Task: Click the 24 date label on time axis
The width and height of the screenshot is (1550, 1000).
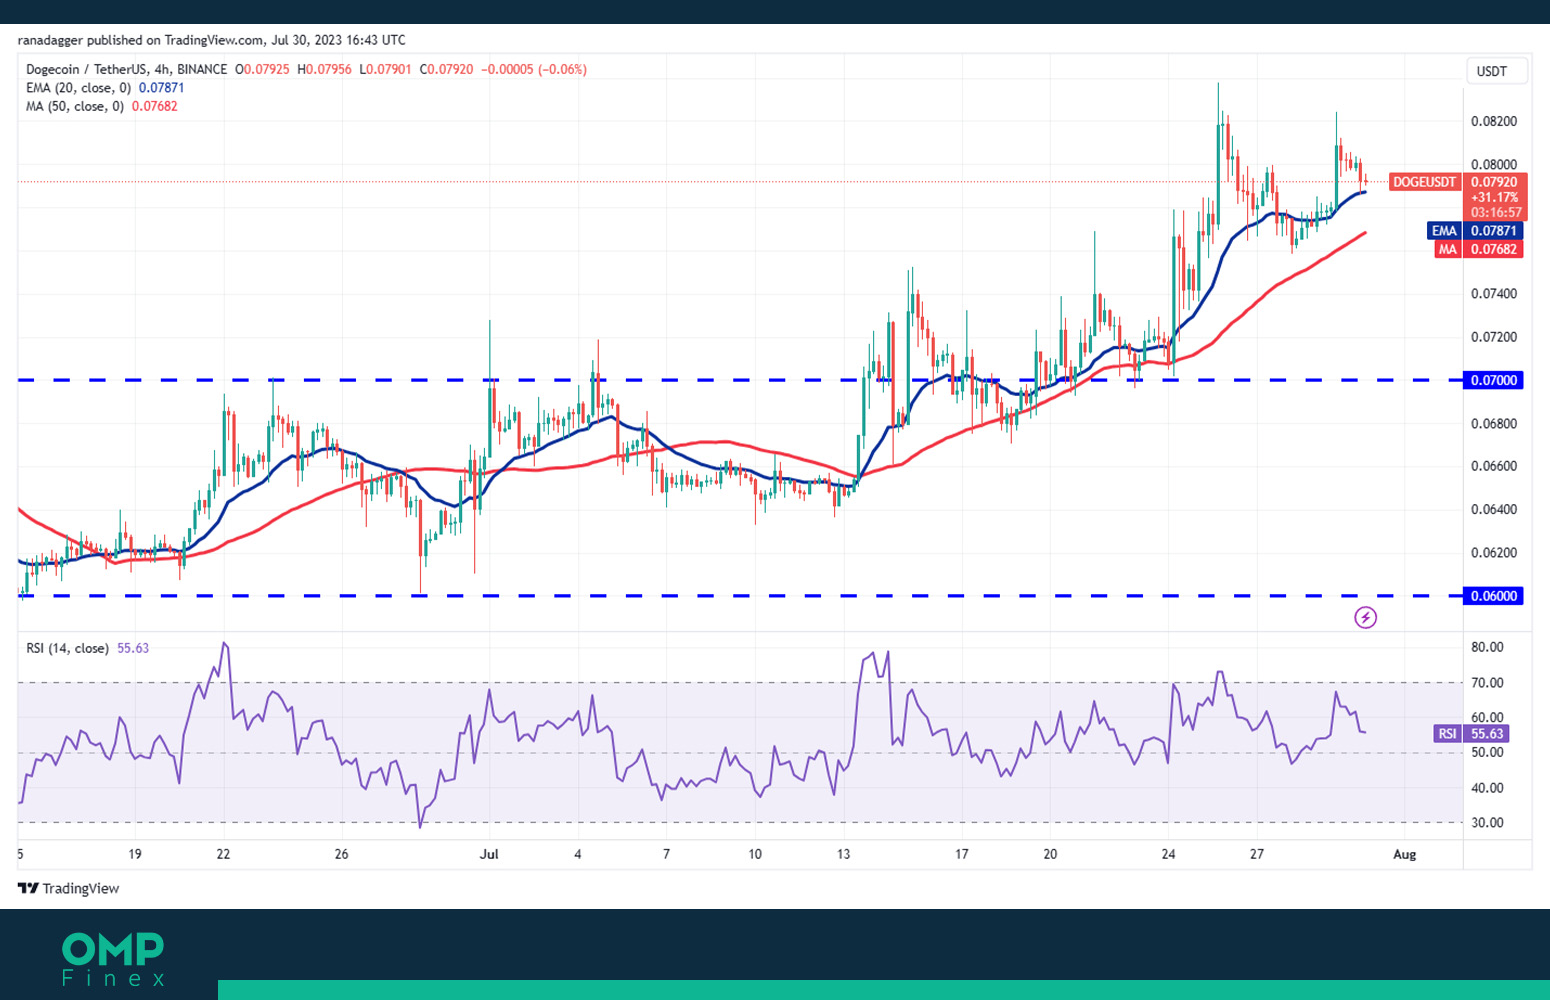Action: pos(1168,854)
